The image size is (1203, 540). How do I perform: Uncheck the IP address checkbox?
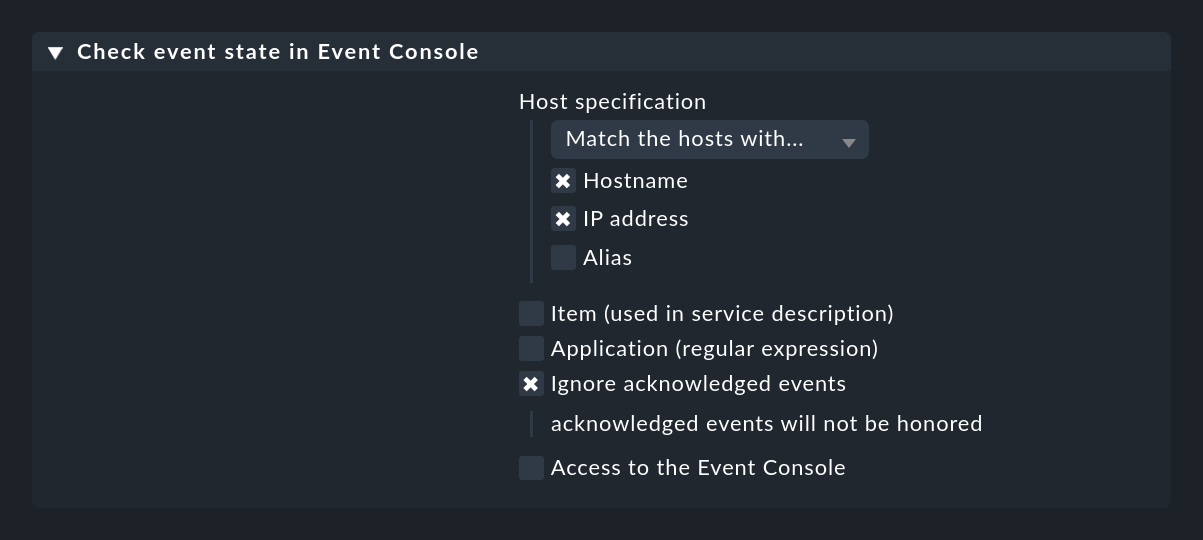pyautogui.click(x=563, y=219)
